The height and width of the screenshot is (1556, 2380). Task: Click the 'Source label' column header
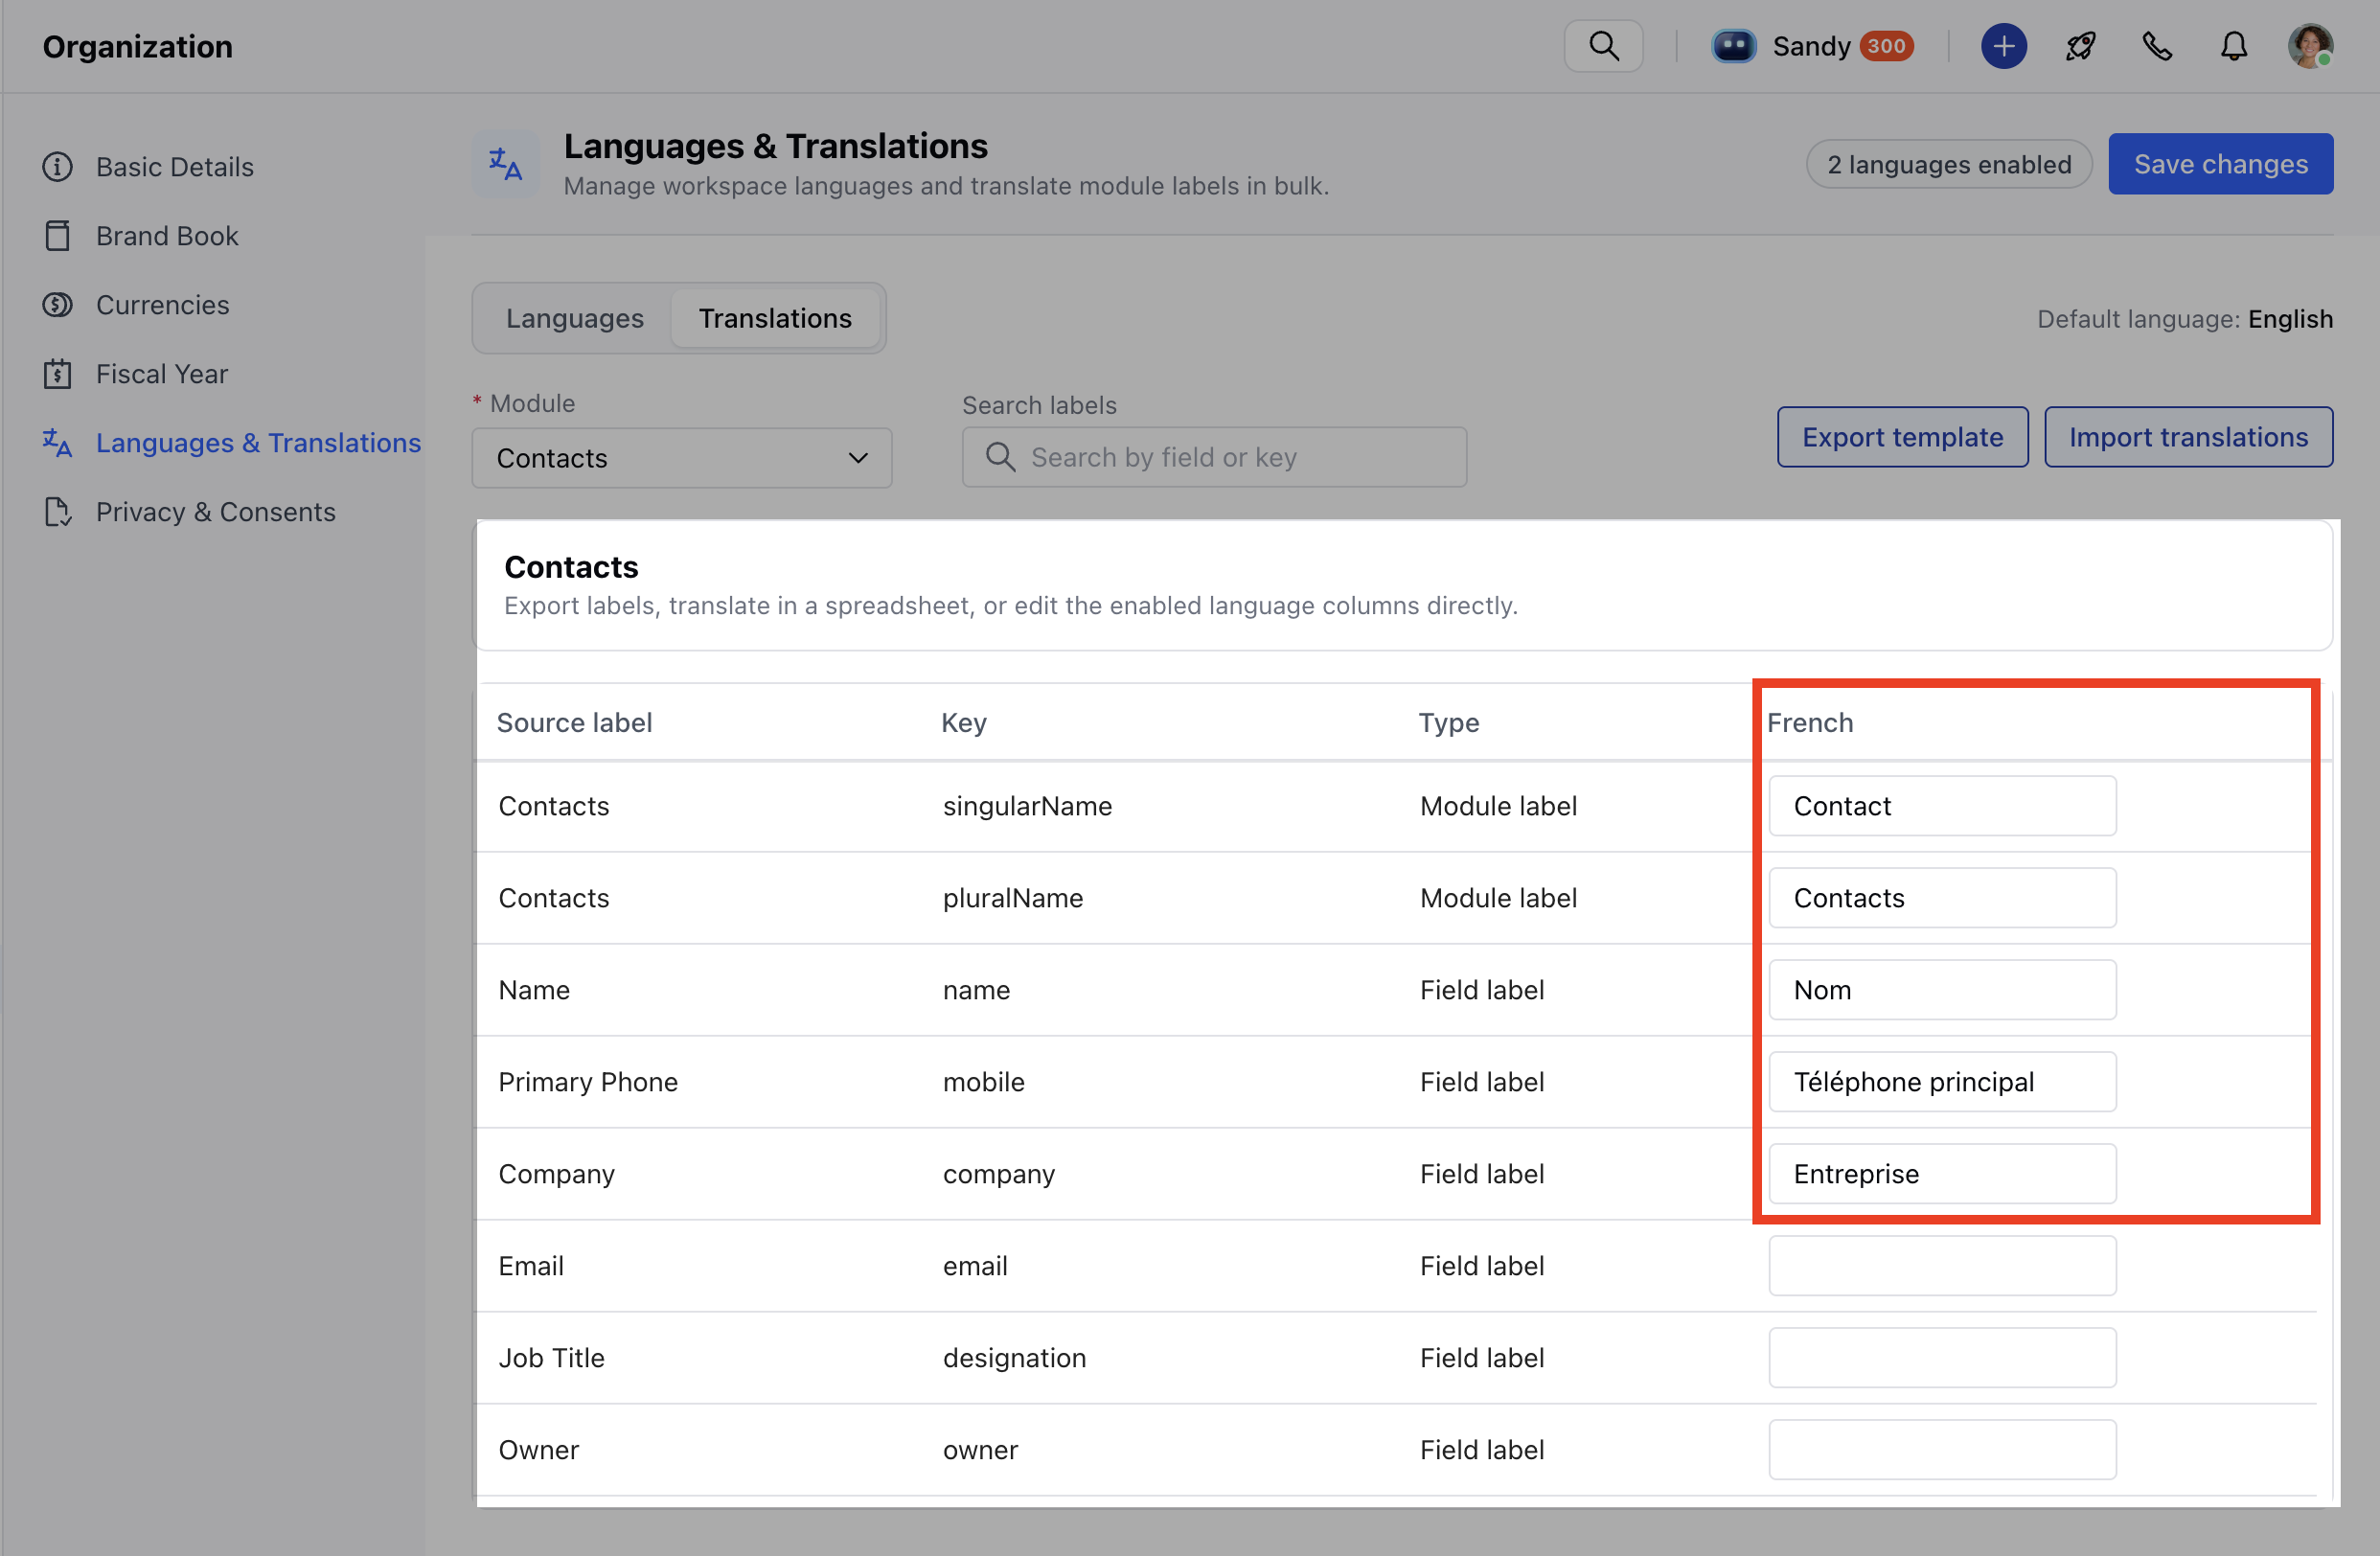tap(574, 723)
